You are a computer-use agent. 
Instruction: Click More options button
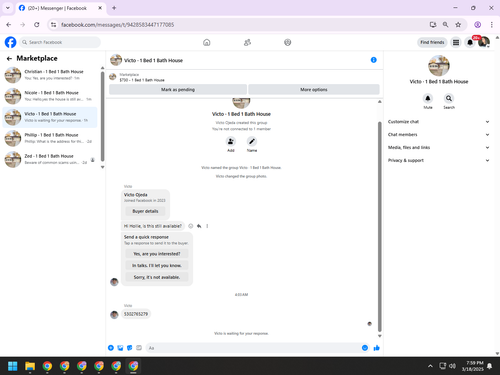(x=314, y=90)
